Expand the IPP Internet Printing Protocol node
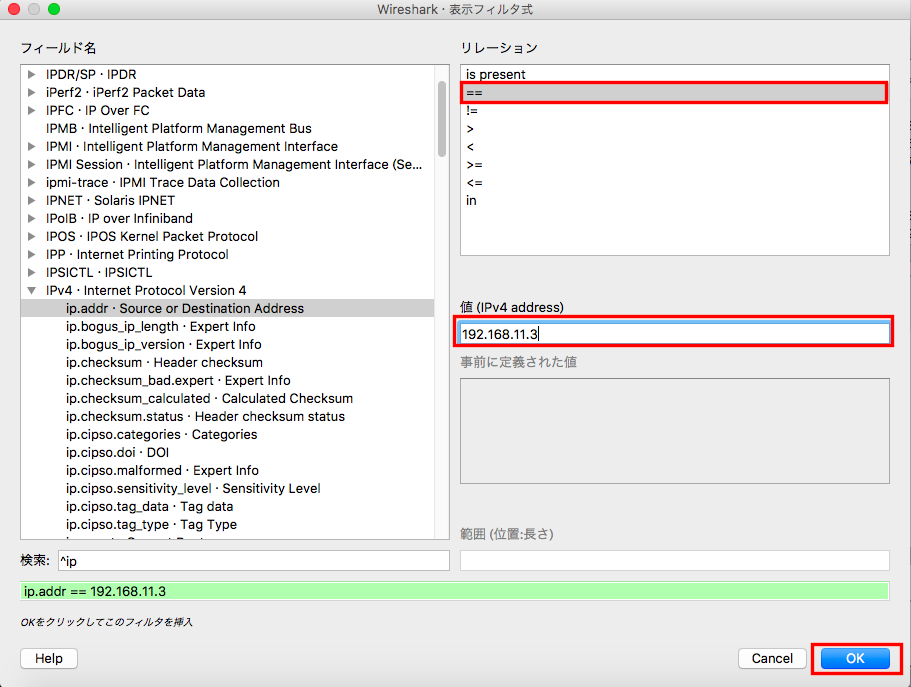This screenshot has width=911, height=687. tap(31, 255)
